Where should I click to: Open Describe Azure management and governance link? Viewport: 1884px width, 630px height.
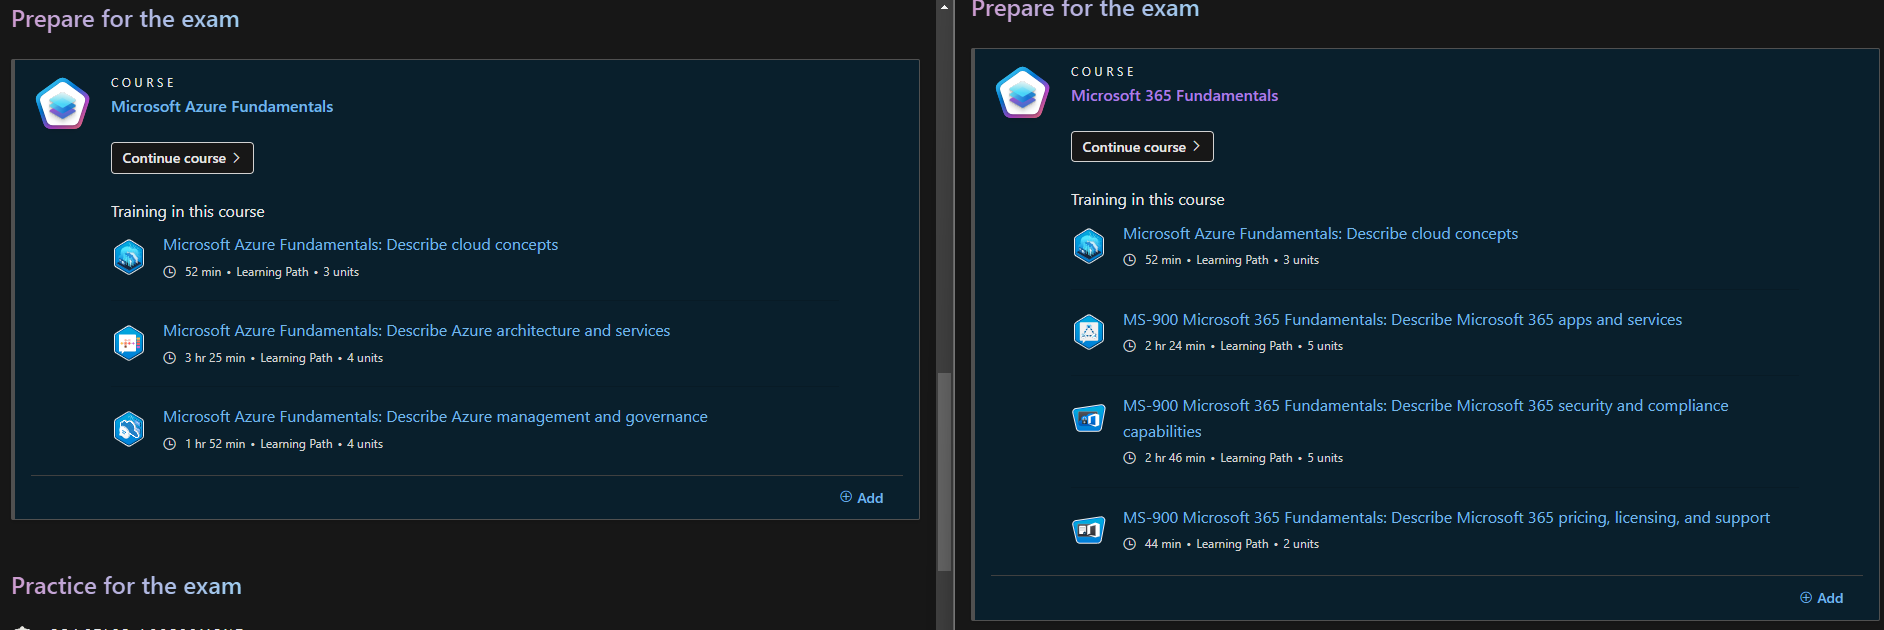[x=435, y=417]
